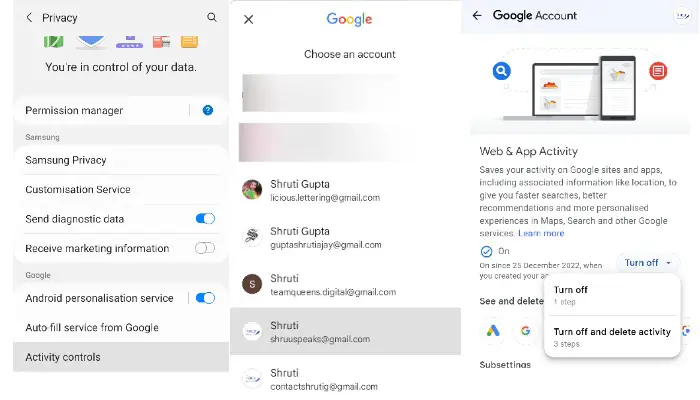The width and height of the screenshot is (700, 400).
Task: Select account licious.lettering@gmail.com
Action: tap(345, 190)
